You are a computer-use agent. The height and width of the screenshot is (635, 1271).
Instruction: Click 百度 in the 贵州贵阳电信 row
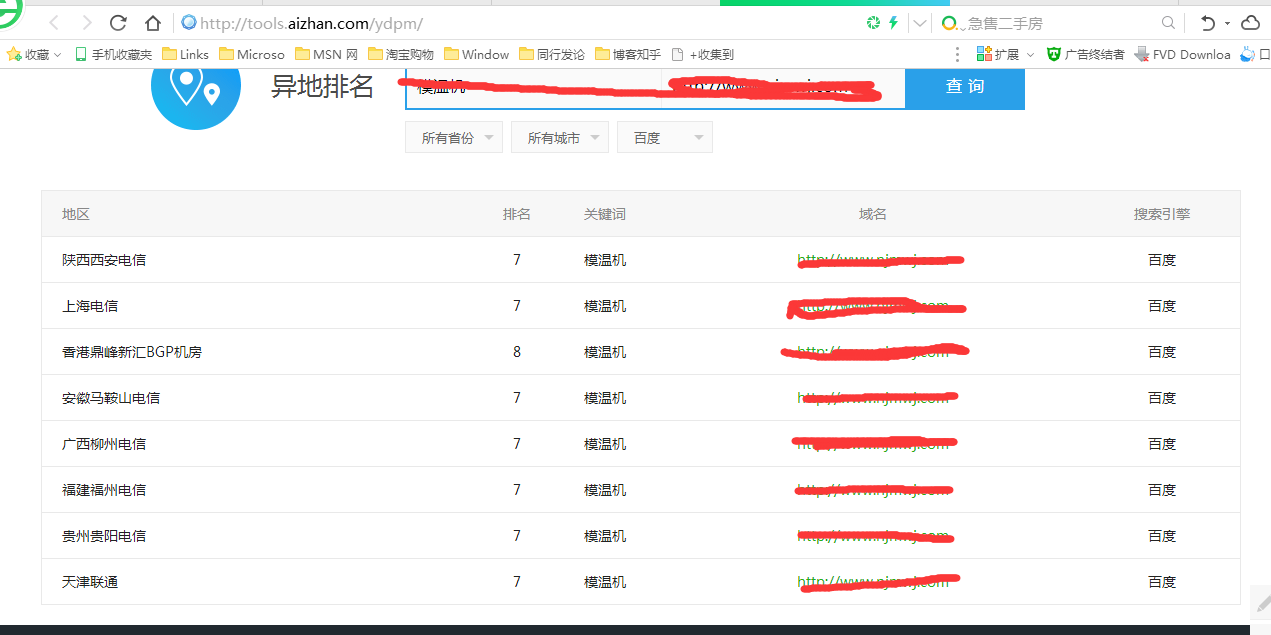[1162, 536]
